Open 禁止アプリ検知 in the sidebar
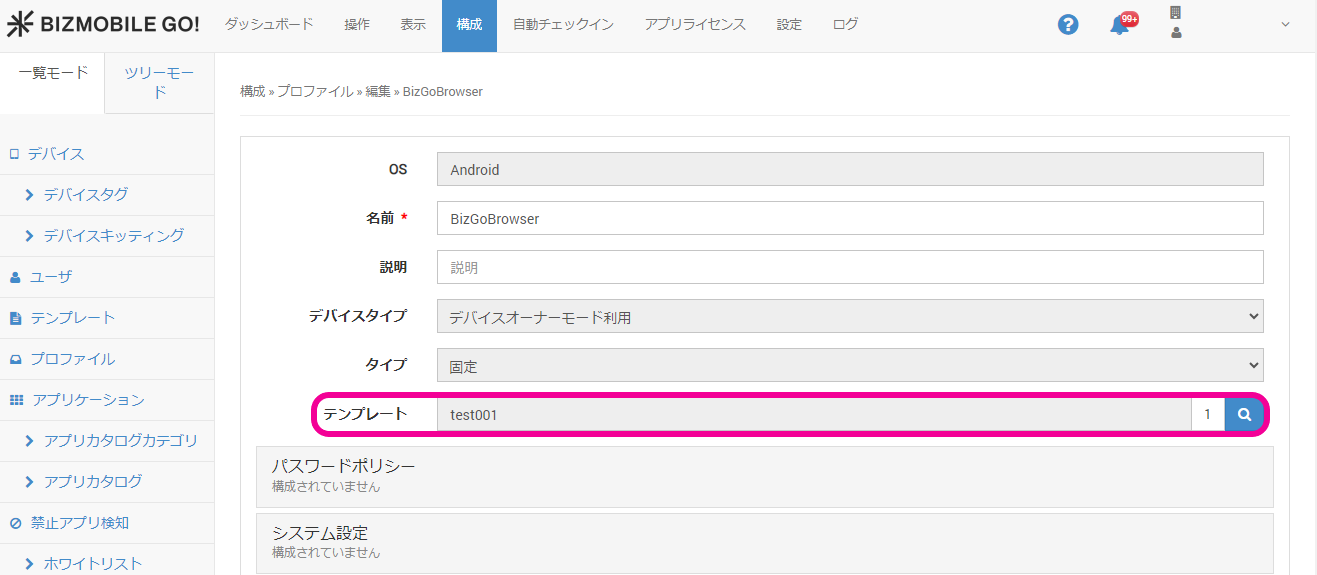 tap(79, 523)
